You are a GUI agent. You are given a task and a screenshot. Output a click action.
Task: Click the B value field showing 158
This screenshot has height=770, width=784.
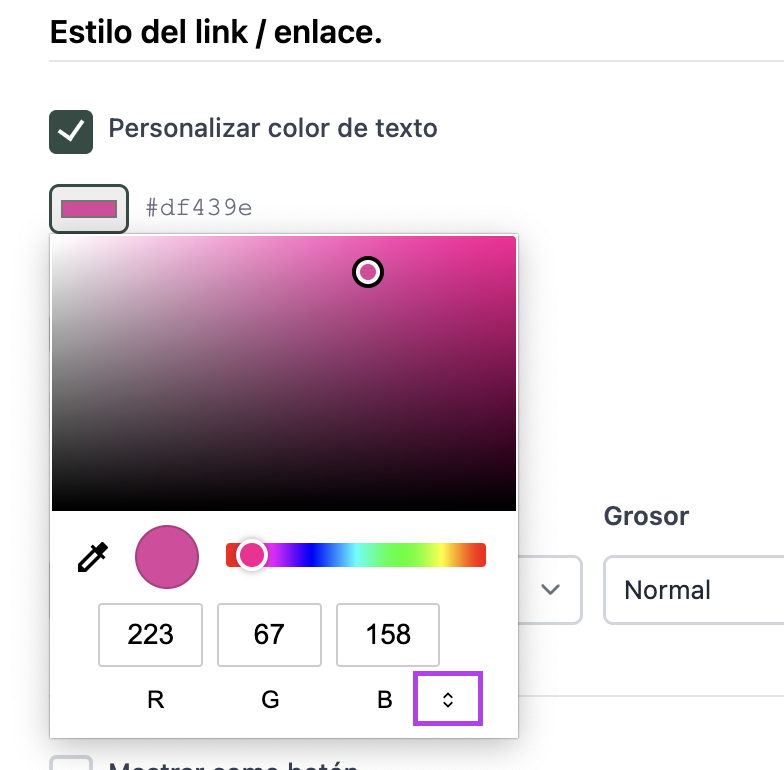(388, 635)
